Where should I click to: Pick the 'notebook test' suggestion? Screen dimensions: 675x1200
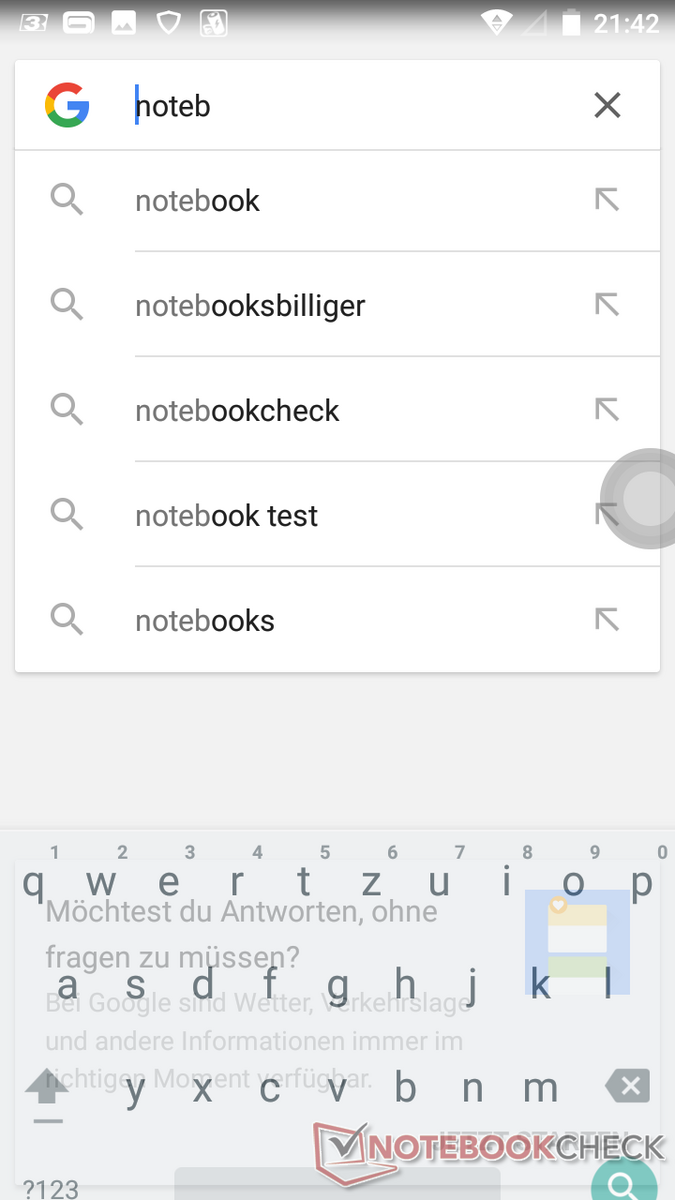[x=226, y=516]
